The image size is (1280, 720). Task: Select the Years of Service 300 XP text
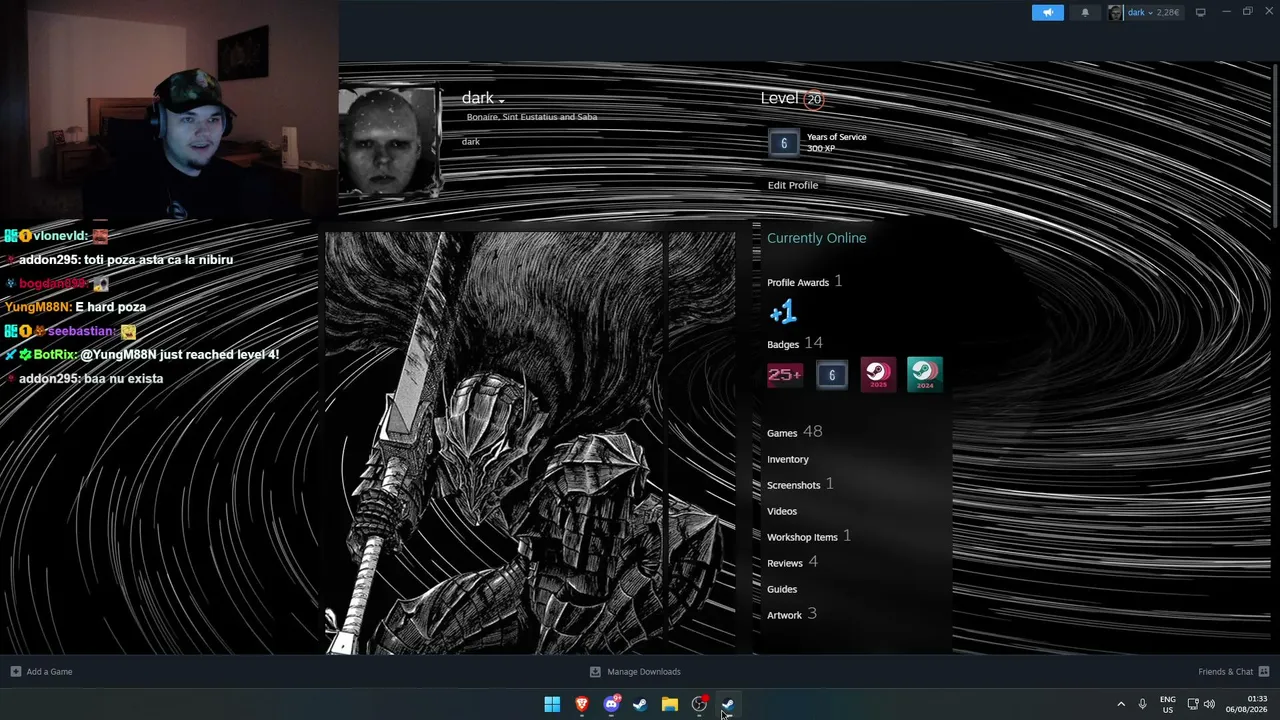836,143
